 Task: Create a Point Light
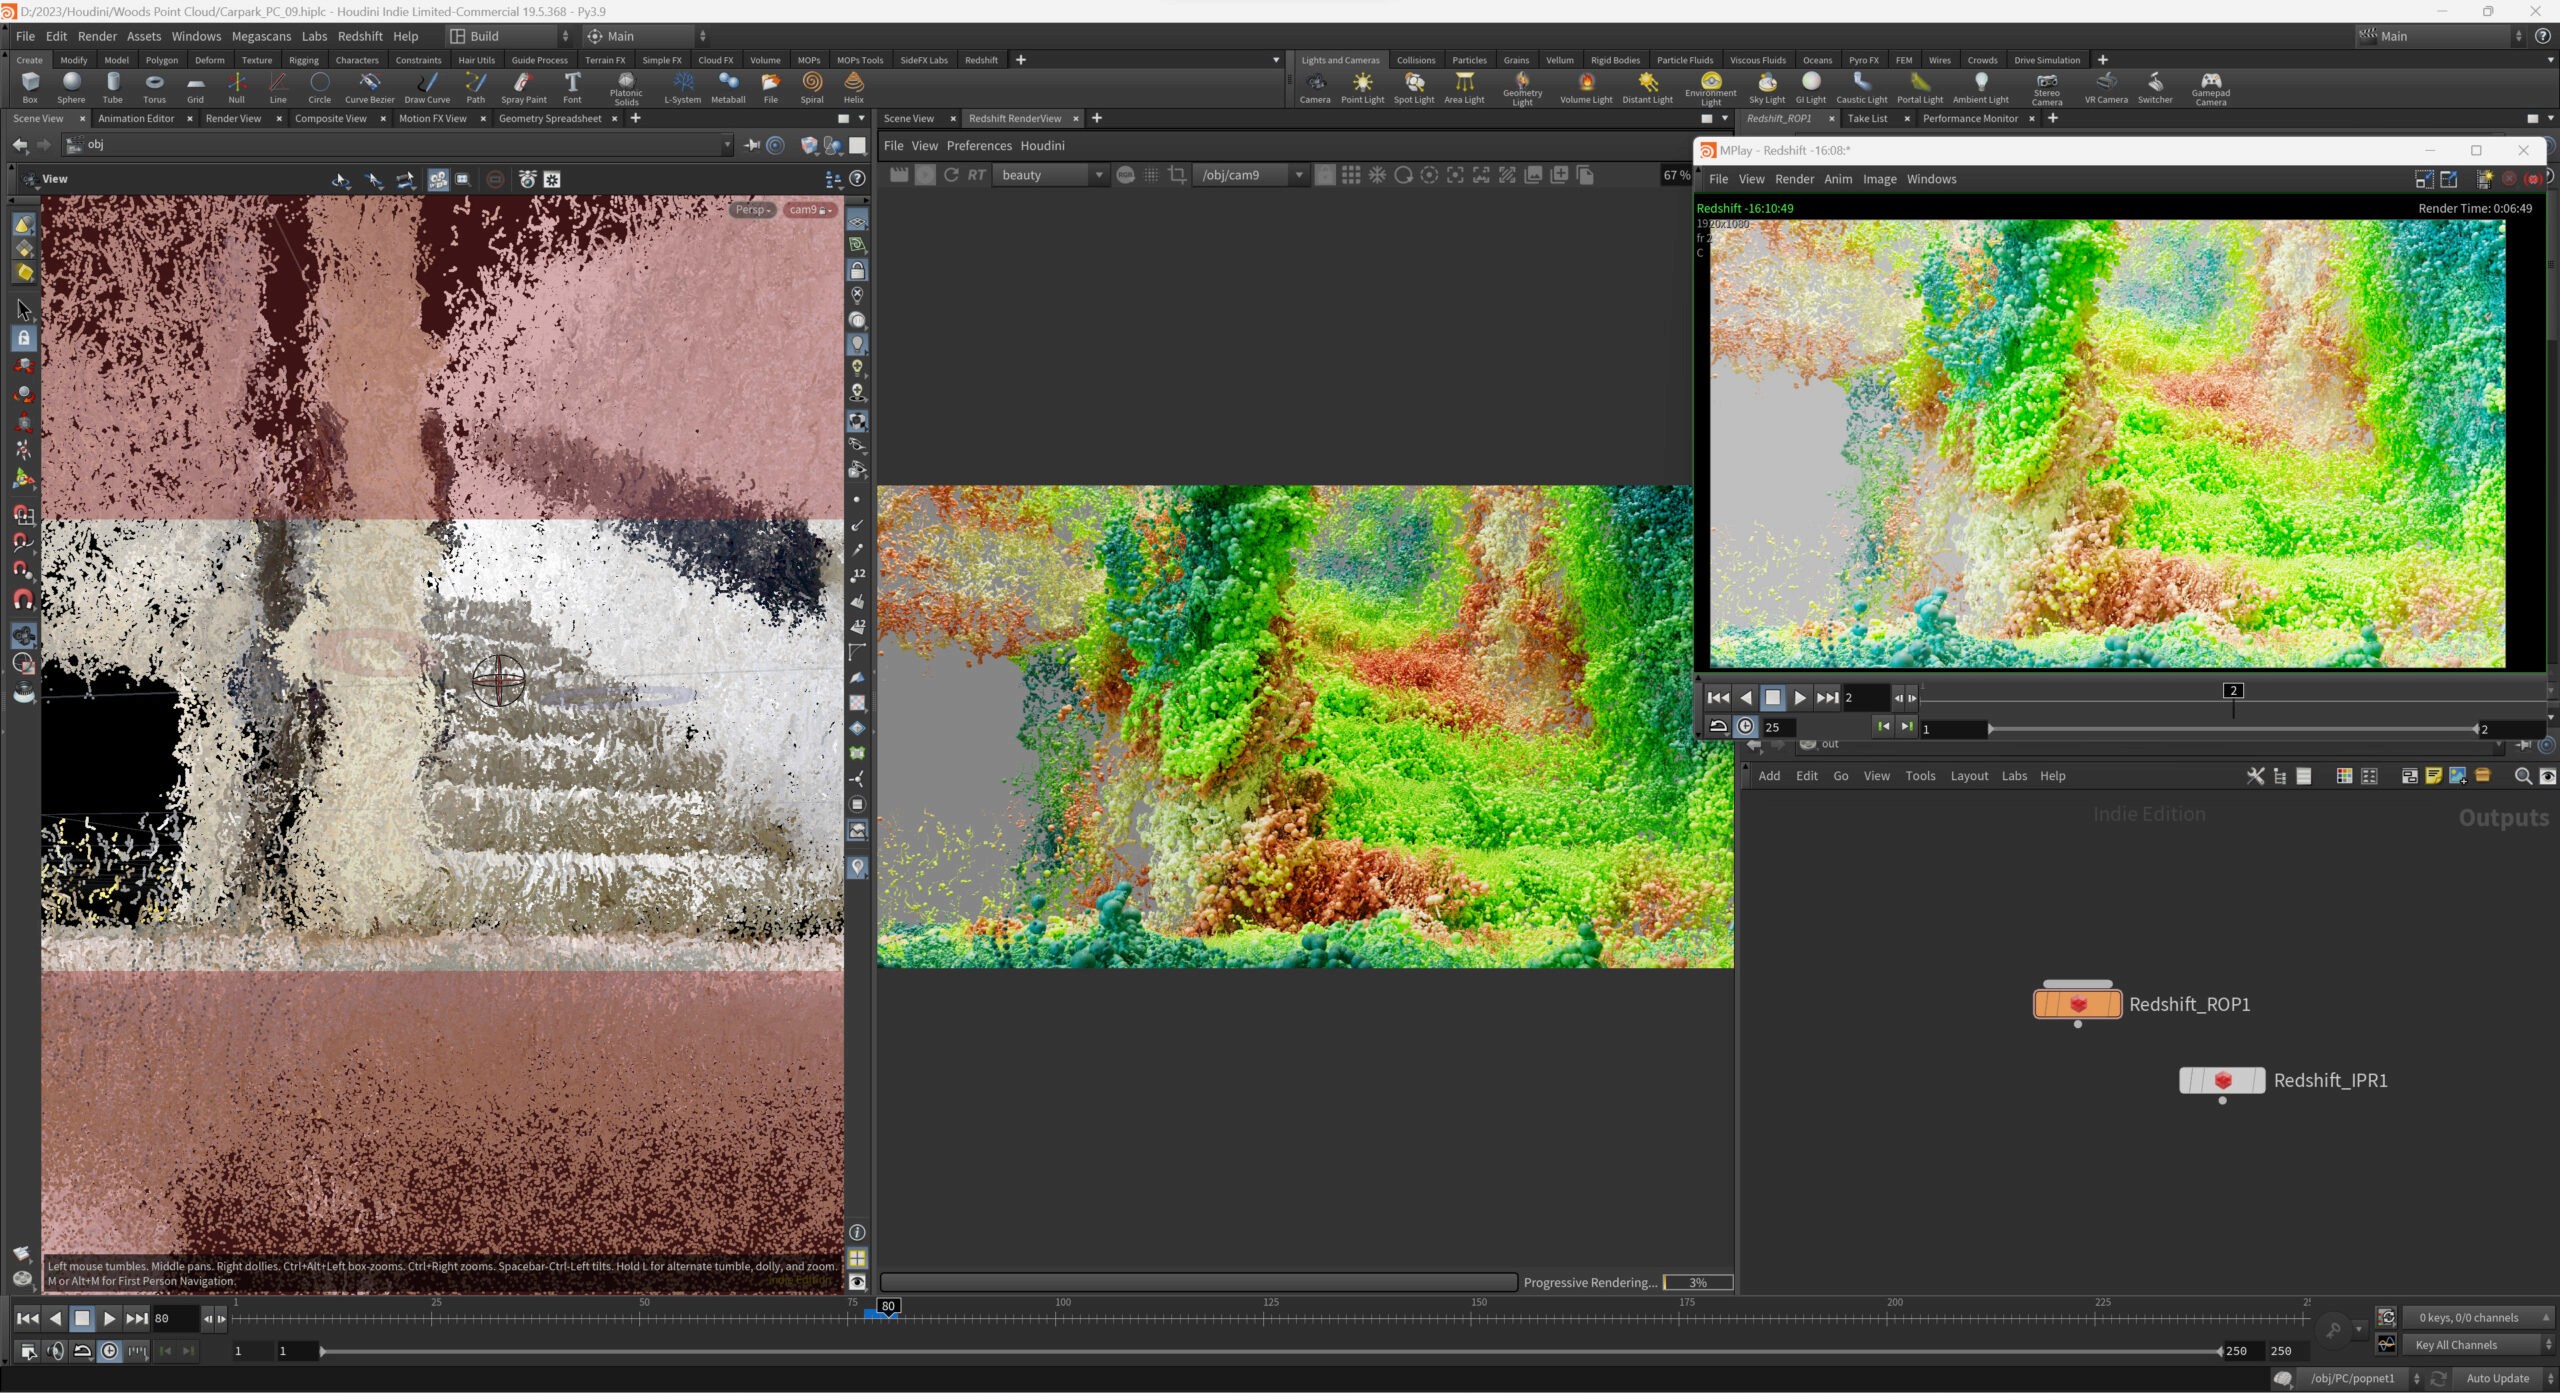pyautogui.click(x=1362, y=87)
